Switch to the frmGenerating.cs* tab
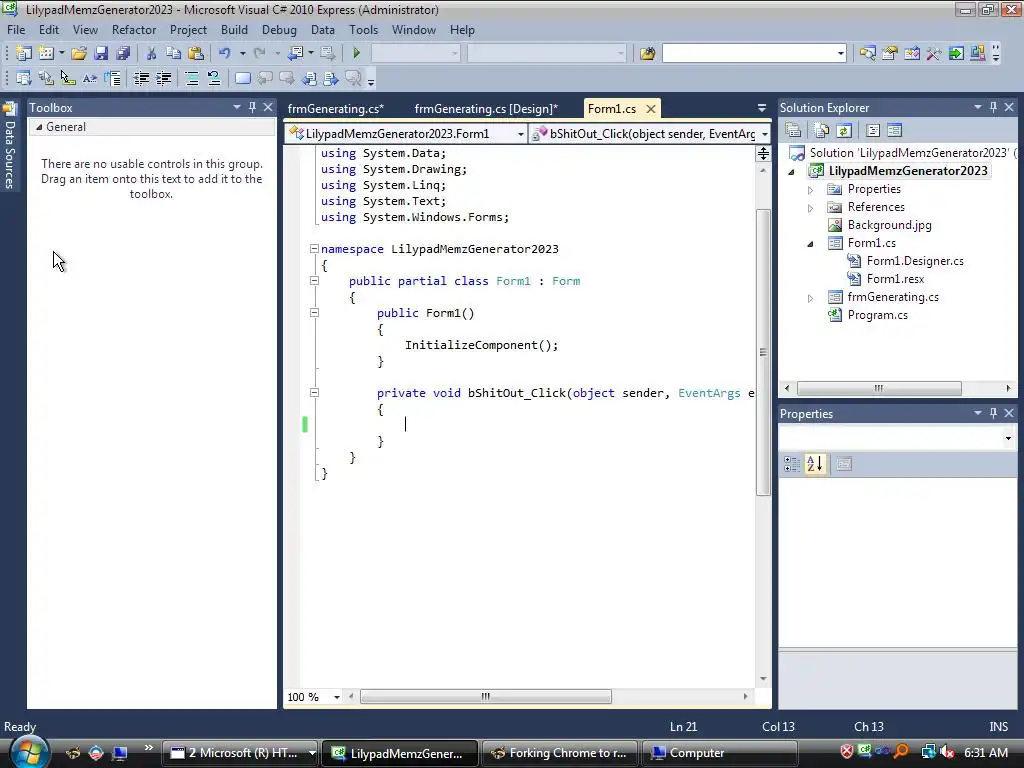 coord(336,109)
